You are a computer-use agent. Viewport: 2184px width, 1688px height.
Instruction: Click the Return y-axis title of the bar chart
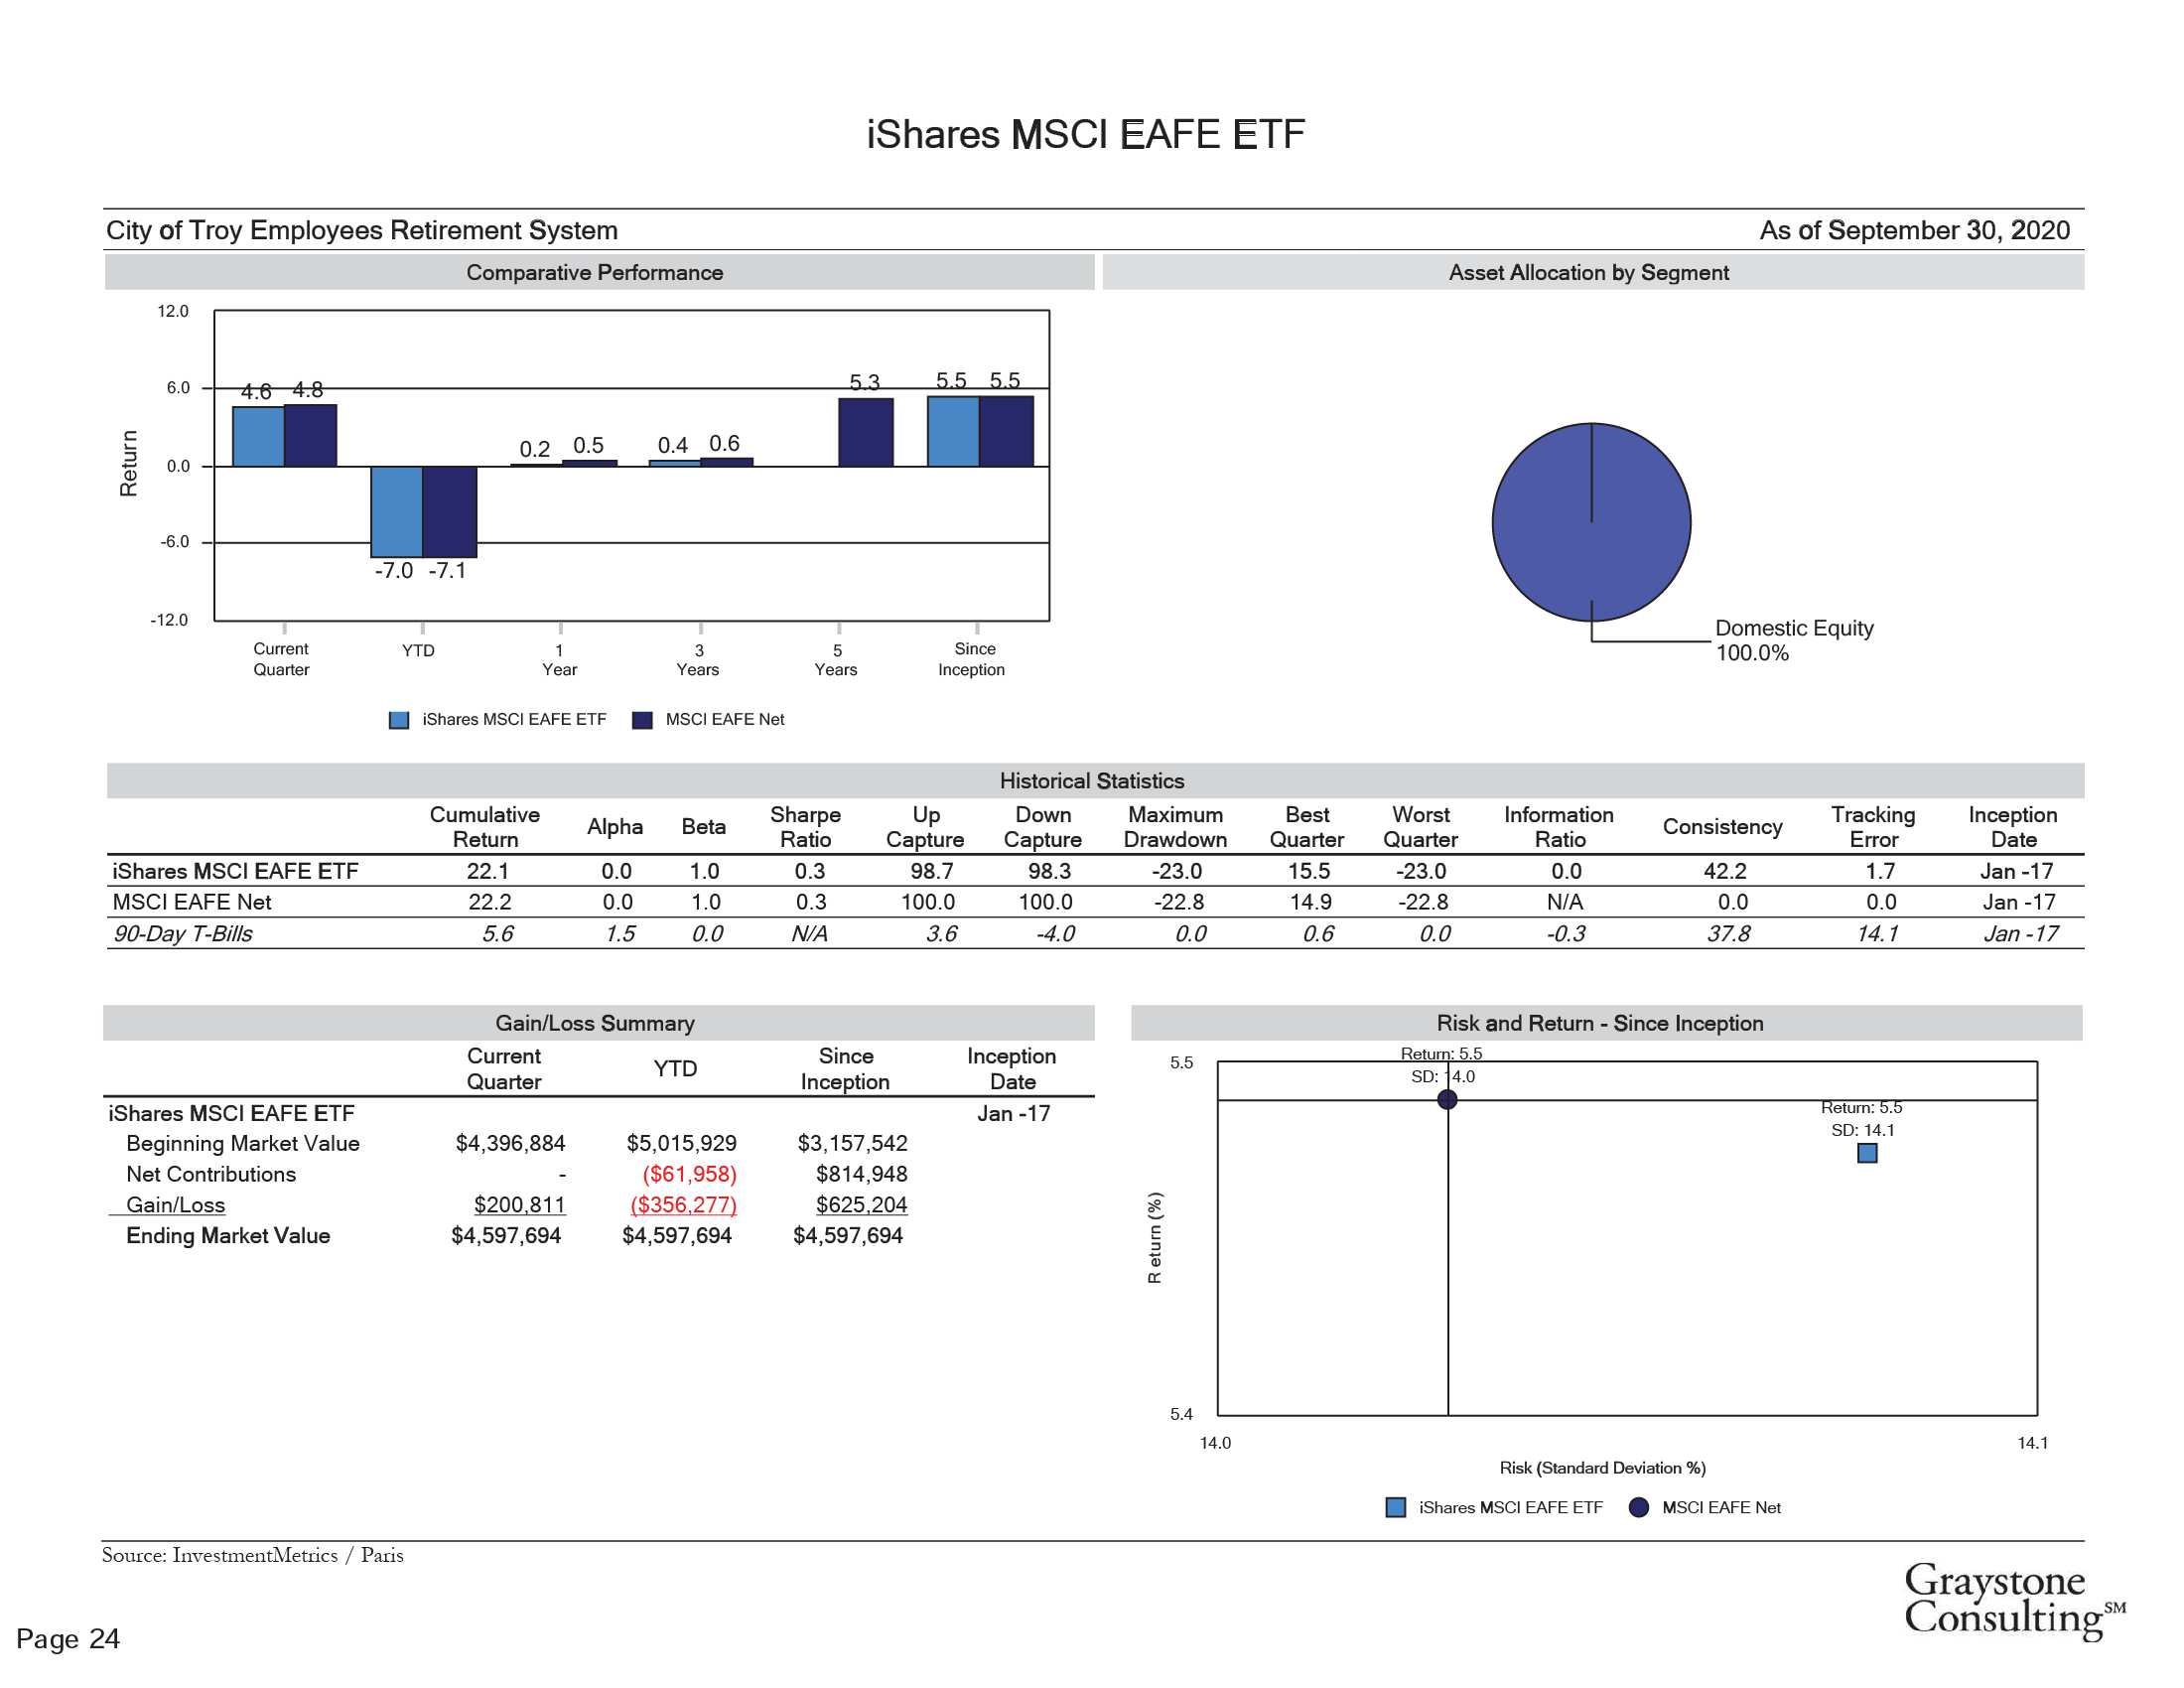click(128, 463)
